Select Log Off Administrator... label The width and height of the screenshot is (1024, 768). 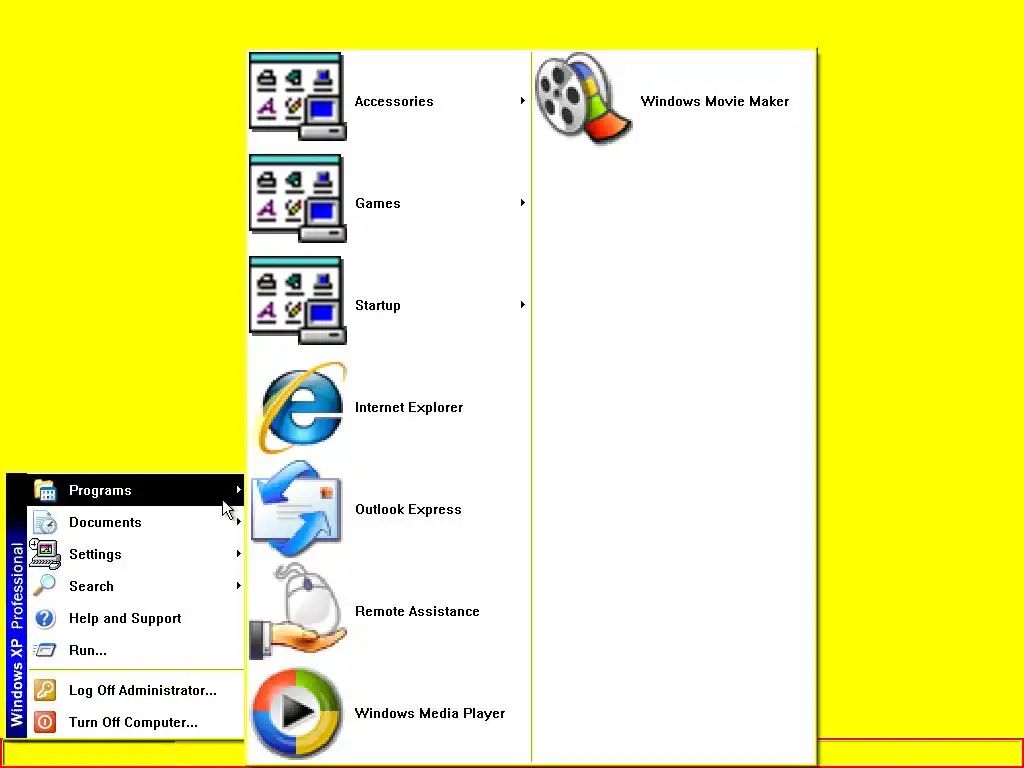pos(143,690)
